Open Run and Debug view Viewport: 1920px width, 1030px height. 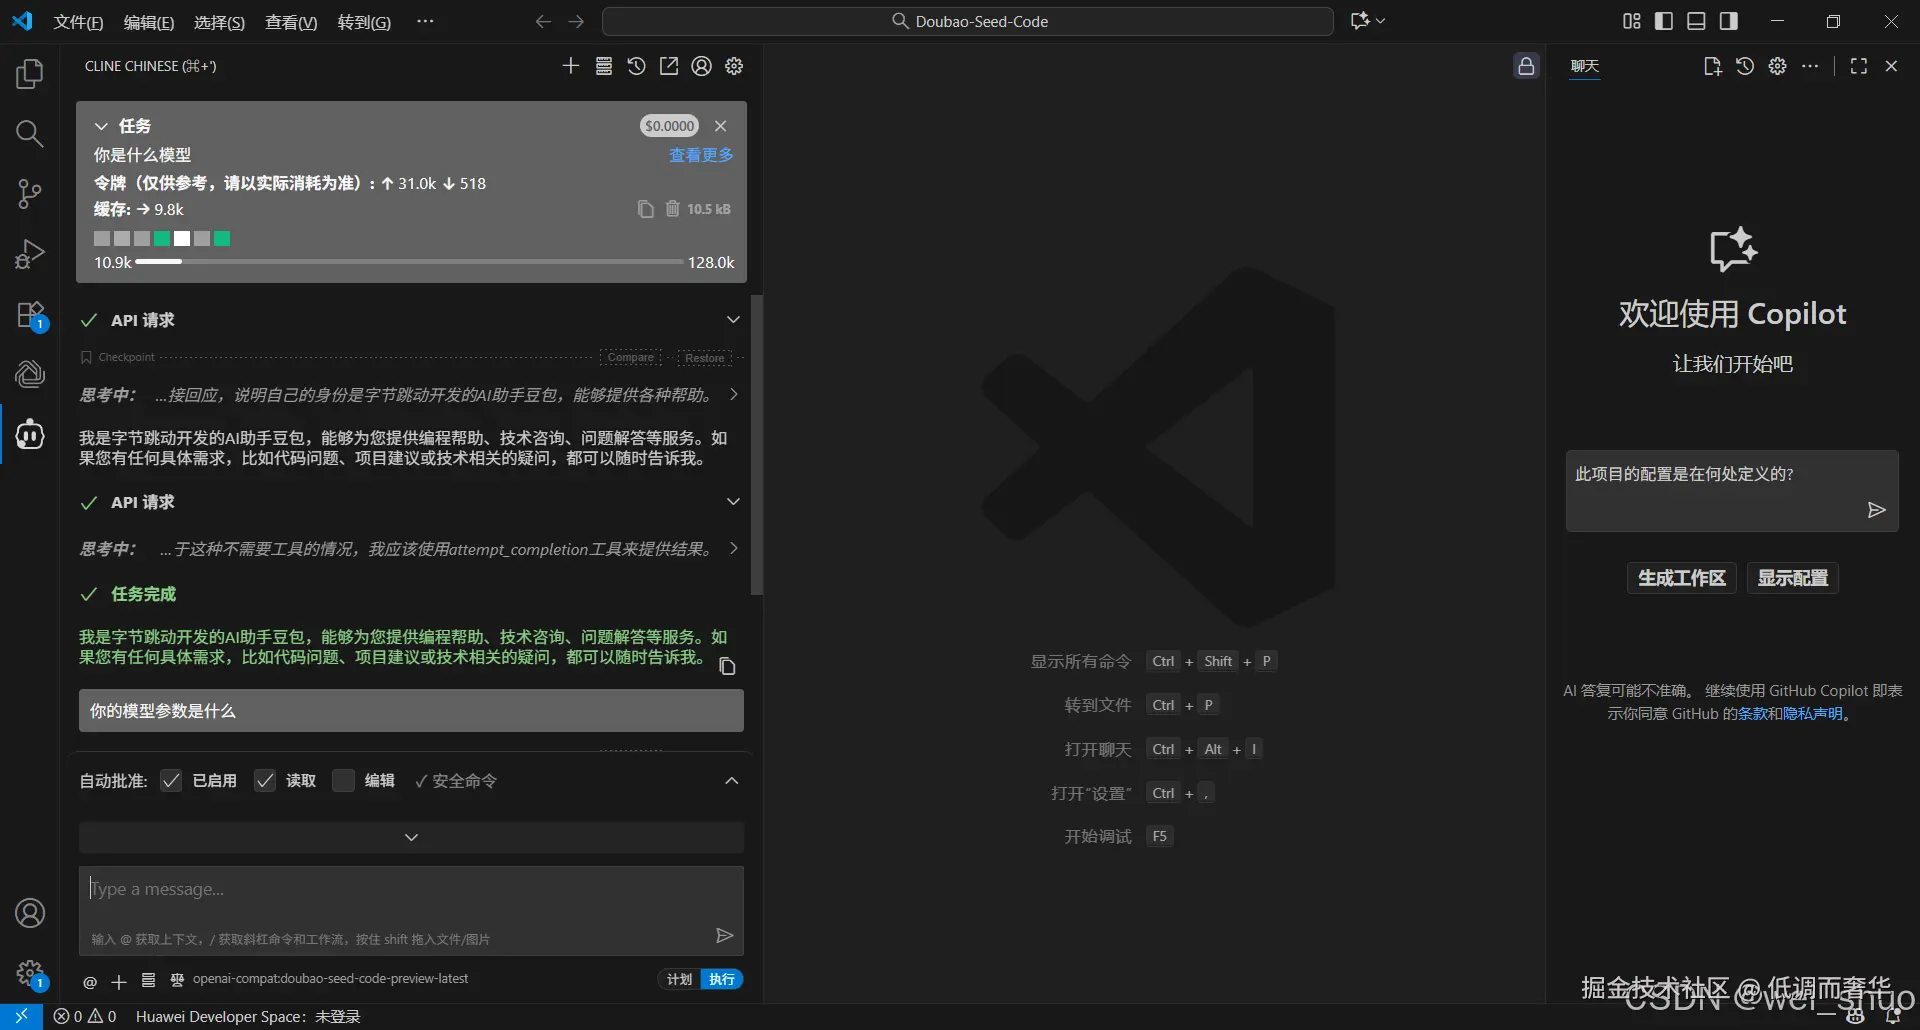point(29,253)
